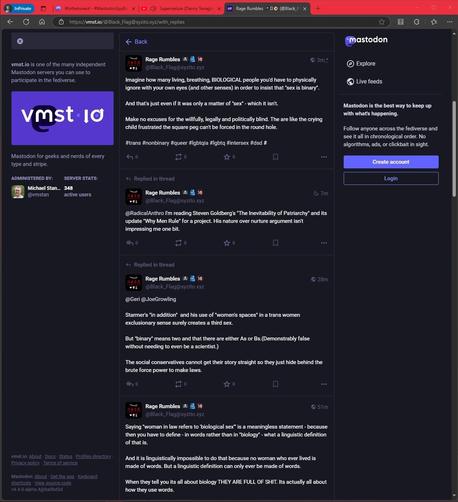Boost the Starmer 'in addition' post

[x=179, y=384]
